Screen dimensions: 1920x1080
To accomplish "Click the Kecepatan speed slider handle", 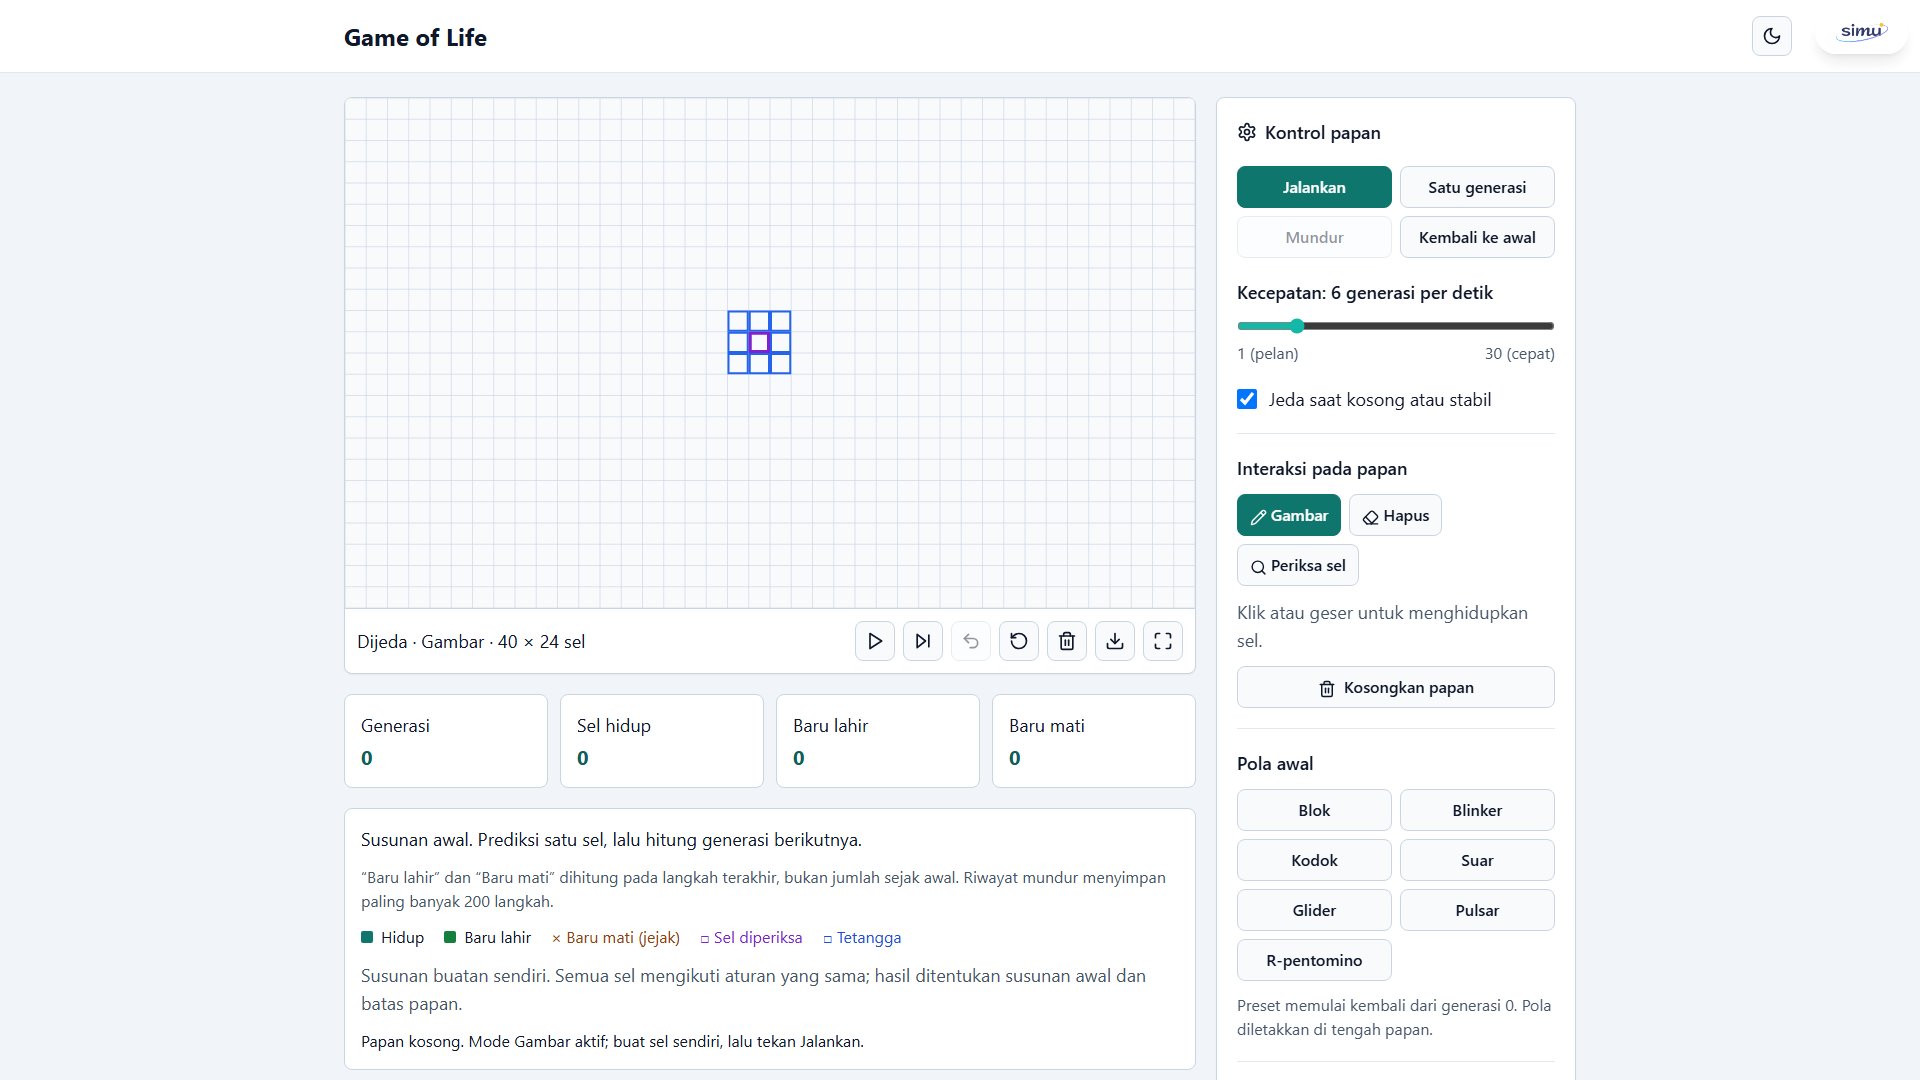I will coord(1297,326).
